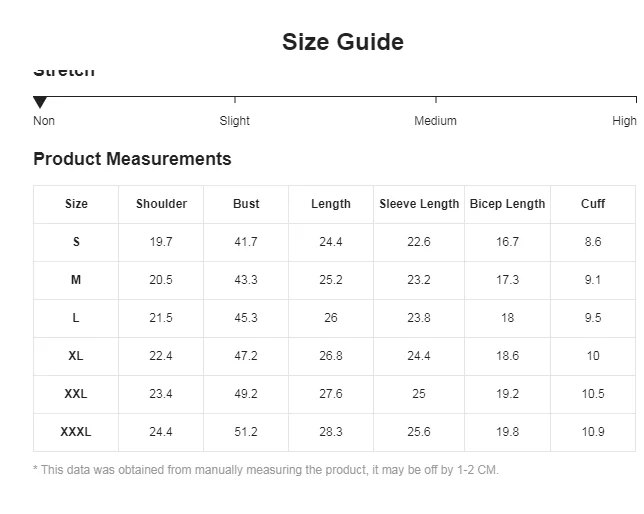
Task: Click the "XXXL" size row label
Action: (x=76, y=432)
